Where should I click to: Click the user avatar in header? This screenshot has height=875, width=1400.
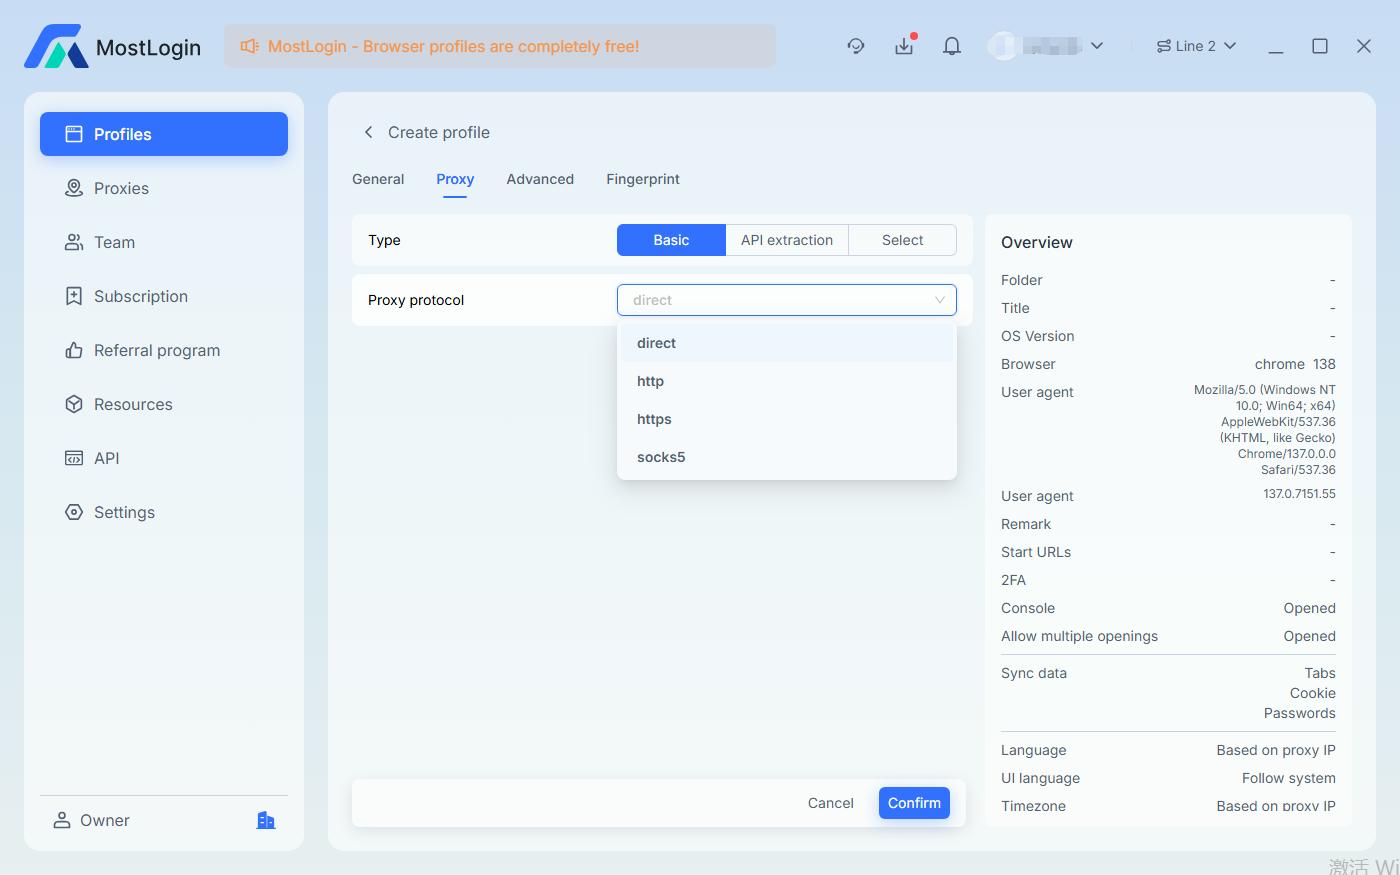pos(1003,46)
